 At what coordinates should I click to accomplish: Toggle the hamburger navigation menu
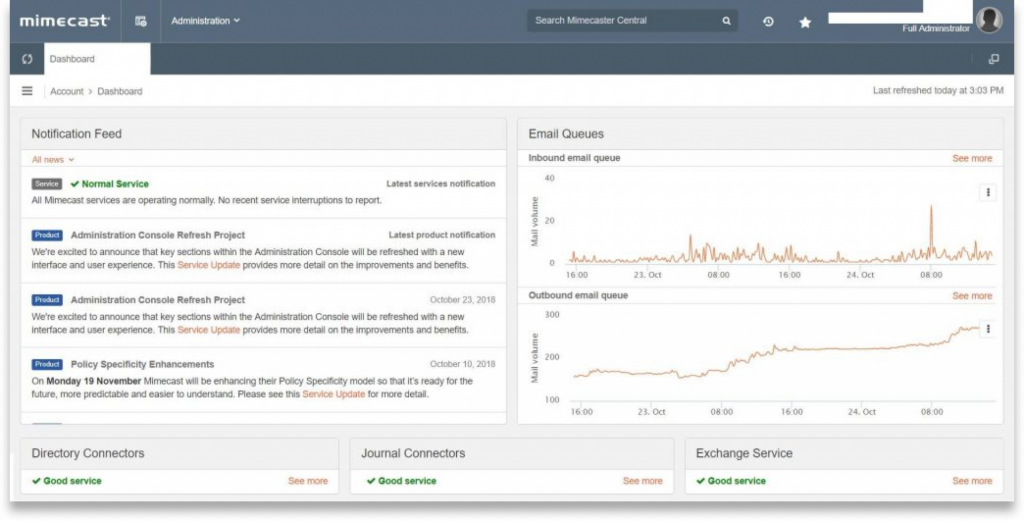coord(27,91)
